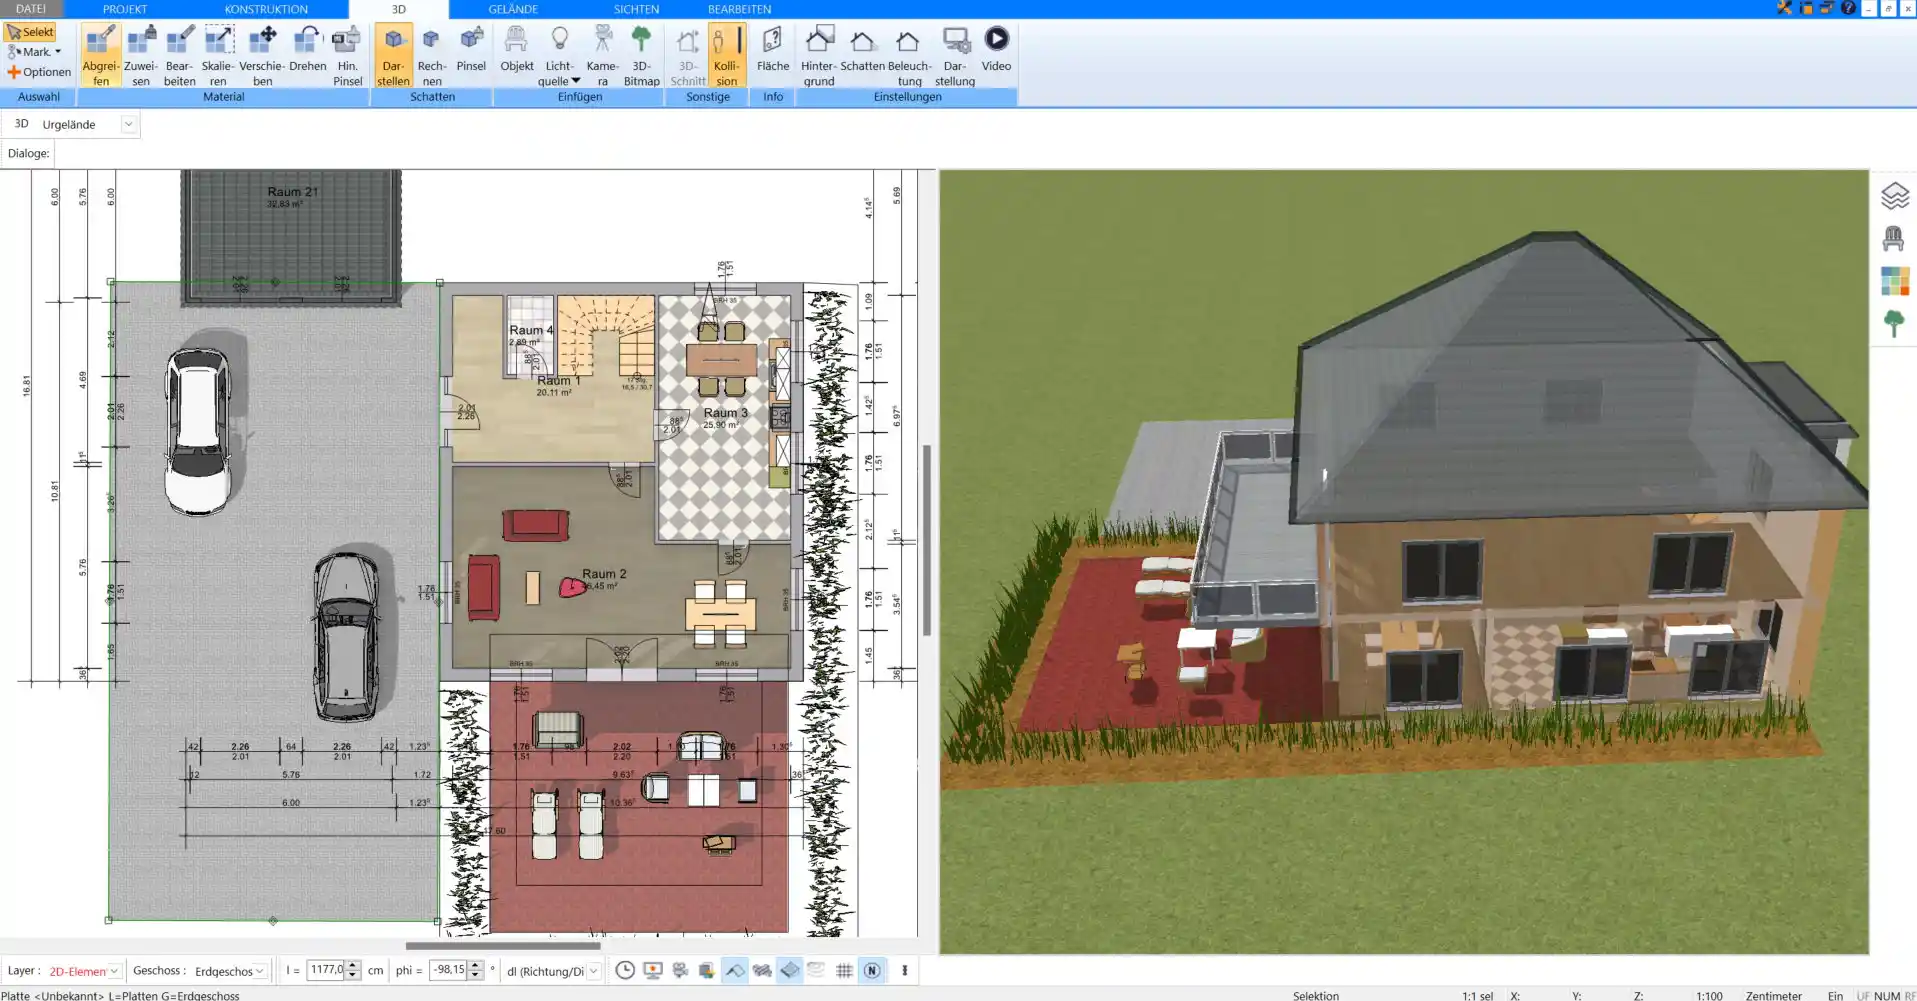Viewport: 1917px width, 1001px height.
Task: Open the GELÄNDE ribbon tab
Action: click(513, 9)
